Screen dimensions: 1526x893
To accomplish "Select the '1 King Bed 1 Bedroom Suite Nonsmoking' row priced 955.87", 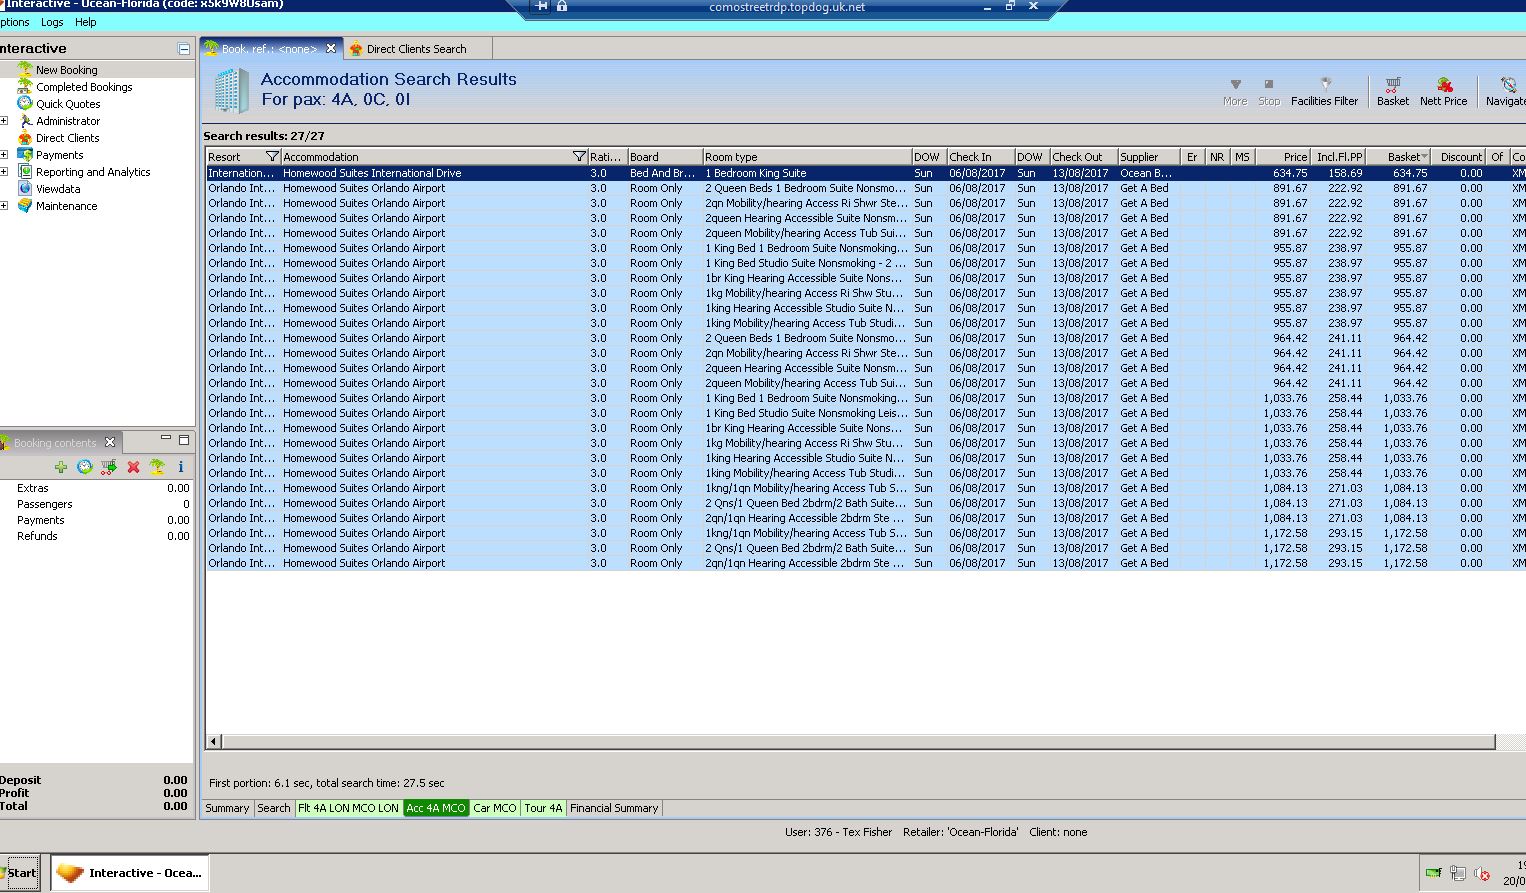I will [865, 248].
